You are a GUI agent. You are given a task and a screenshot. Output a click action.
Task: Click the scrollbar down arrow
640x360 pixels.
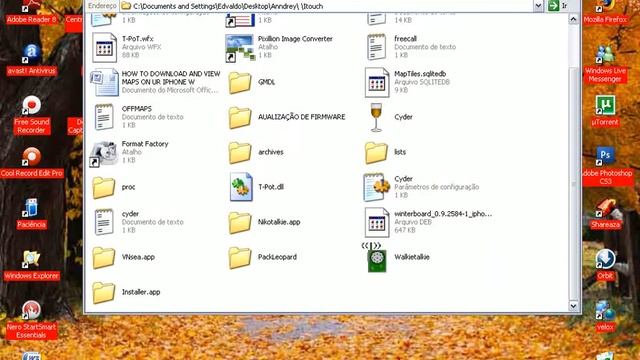574,306
